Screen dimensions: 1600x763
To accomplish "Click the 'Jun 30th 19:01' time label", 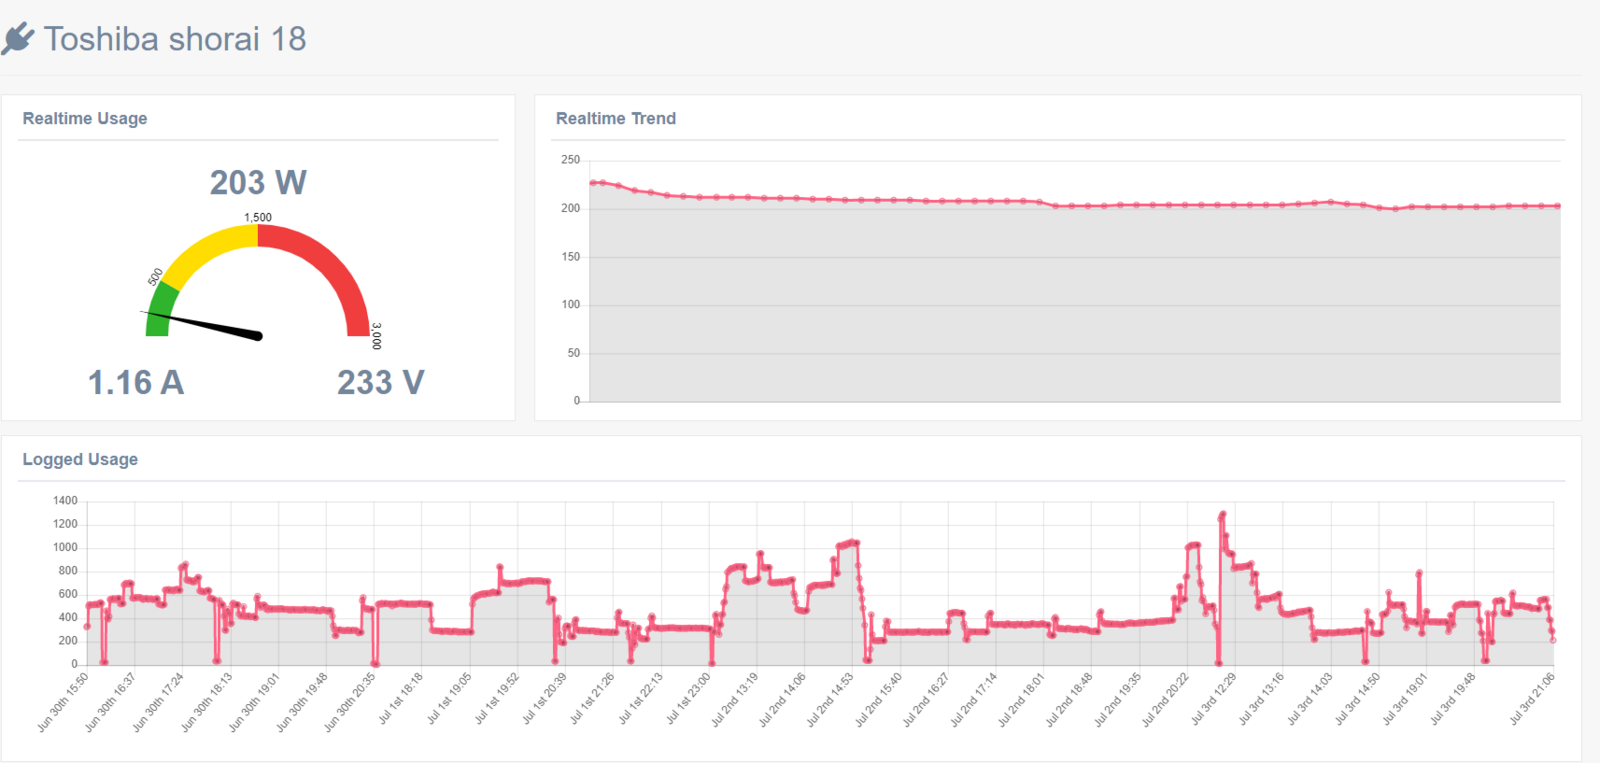I will pos(255,702).
